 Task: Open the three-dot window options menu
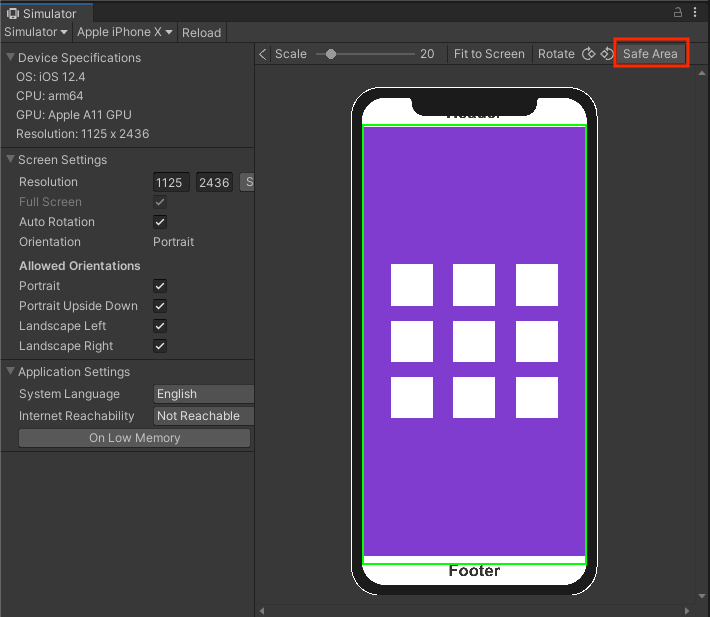(695, 12)
